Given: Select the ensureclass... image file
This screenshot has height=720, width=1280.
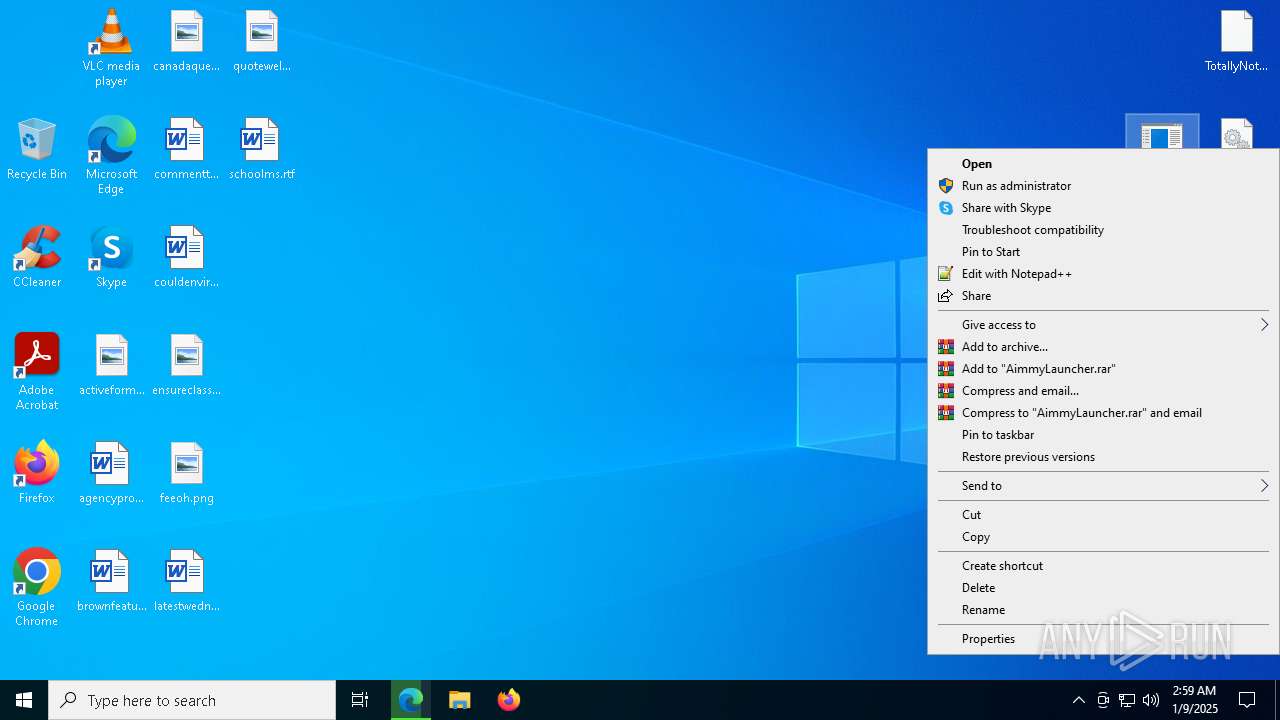Looking at the screenshot, I should click(x=186, y=366).
